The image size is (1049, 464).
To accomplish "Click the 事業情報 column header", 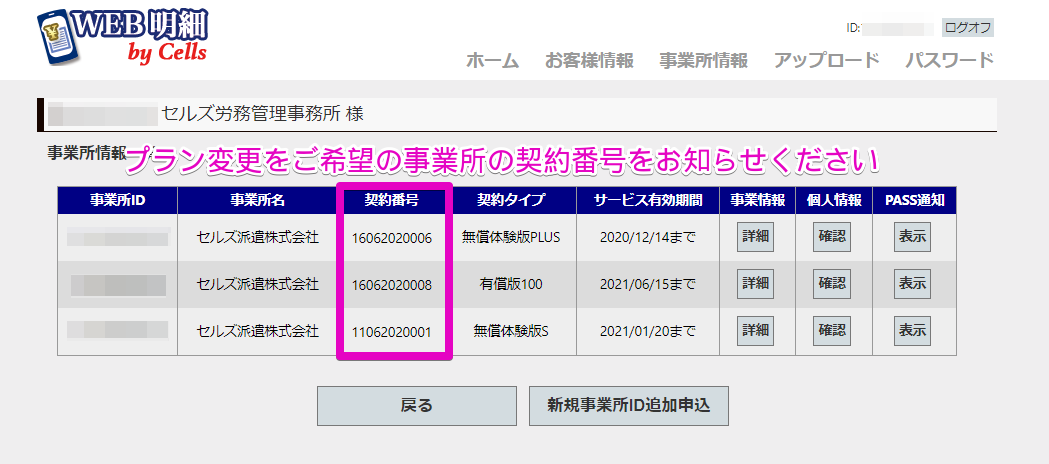I will point(757,201).
